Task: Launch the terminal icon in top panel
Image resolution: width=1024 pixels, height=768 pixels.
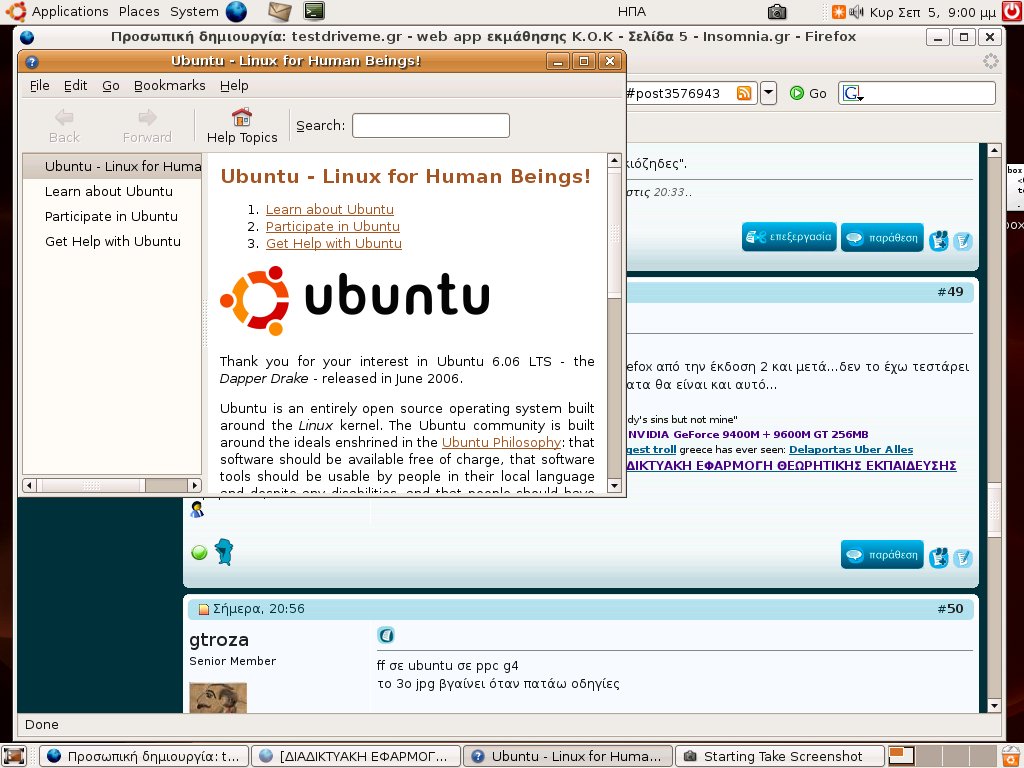Action: [x=314, y=10]
